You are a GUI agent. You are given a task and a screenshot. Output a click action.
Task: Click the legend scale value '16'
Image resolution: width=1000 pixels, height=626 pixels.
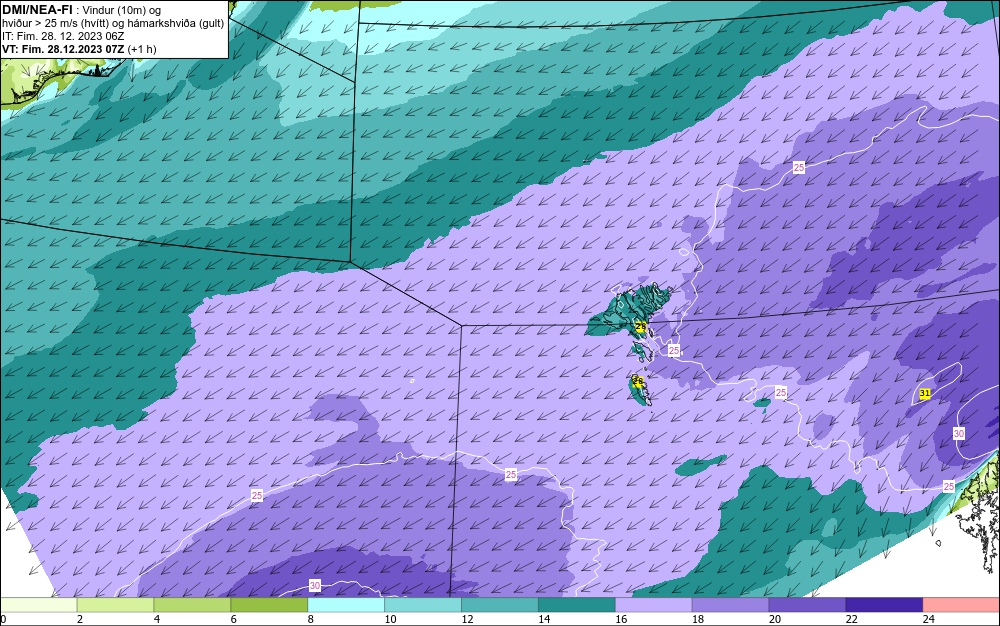click(621, 619)
